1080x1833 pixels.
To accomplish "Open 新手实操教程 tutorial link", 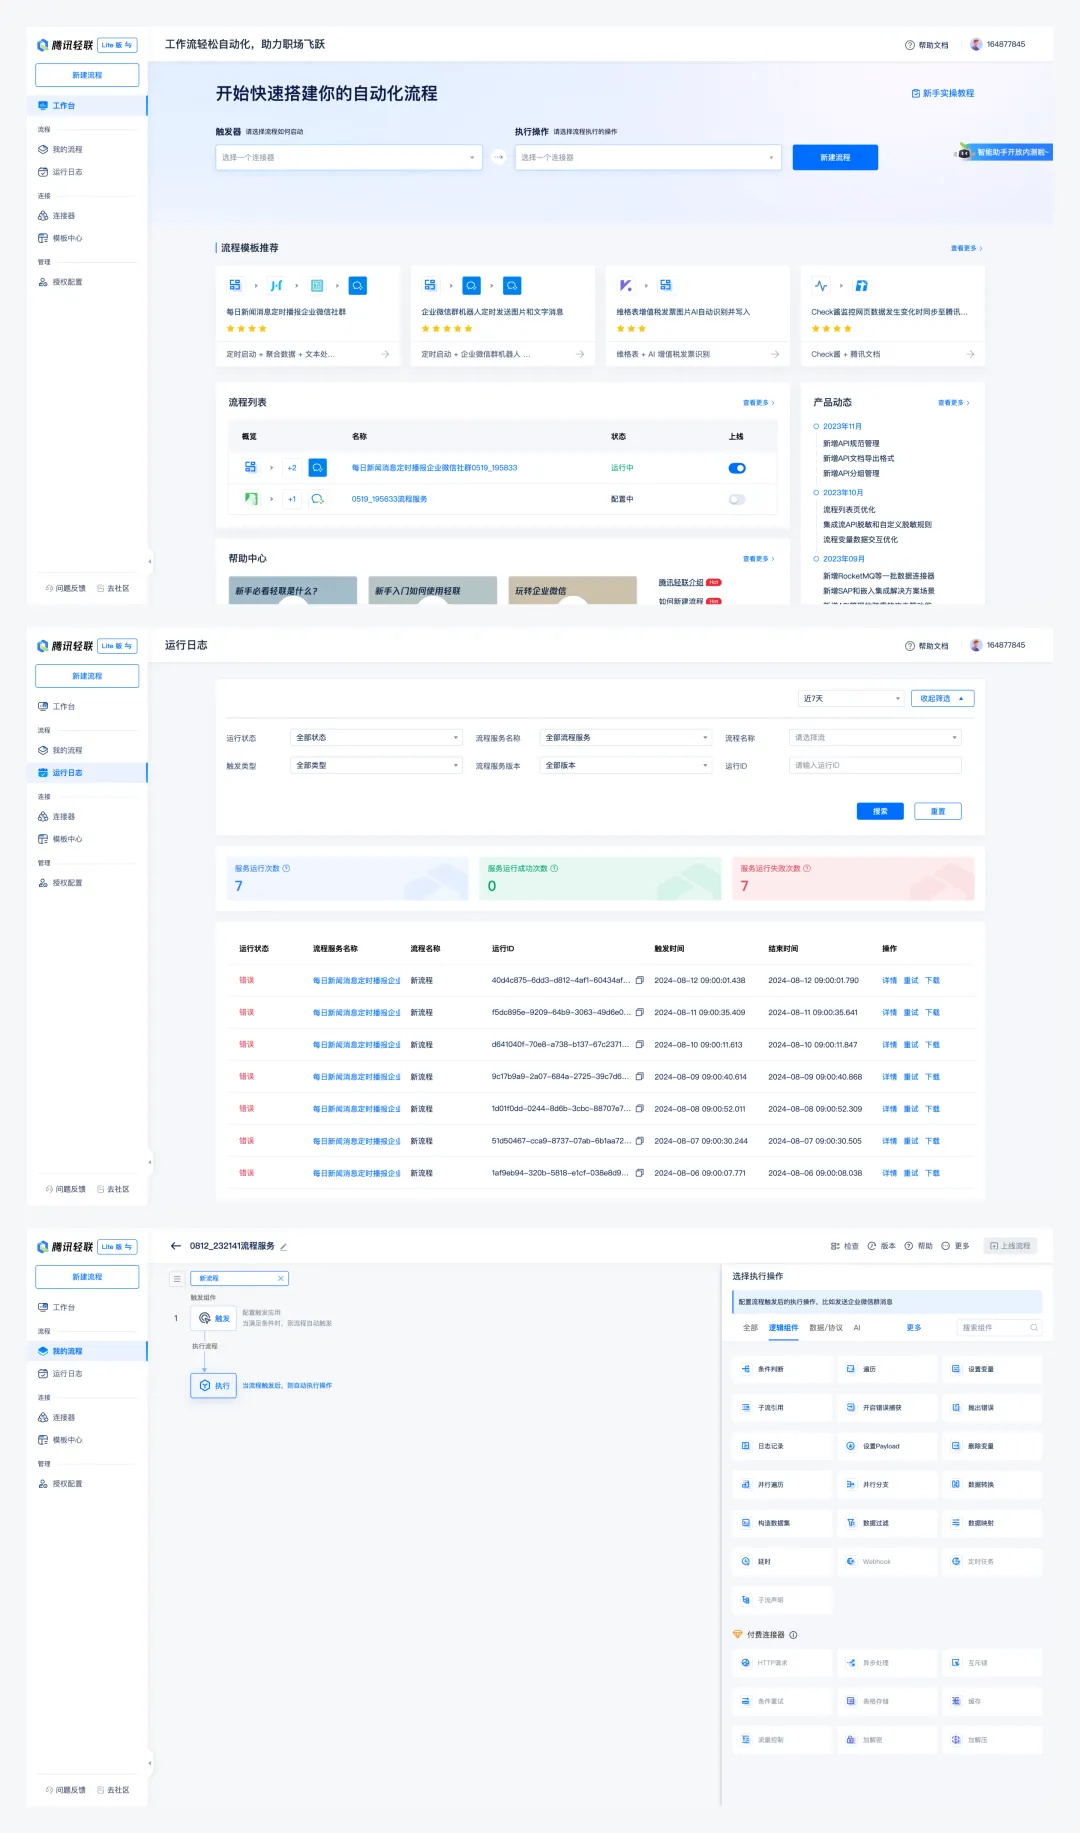I will click(x=943, y=93).
